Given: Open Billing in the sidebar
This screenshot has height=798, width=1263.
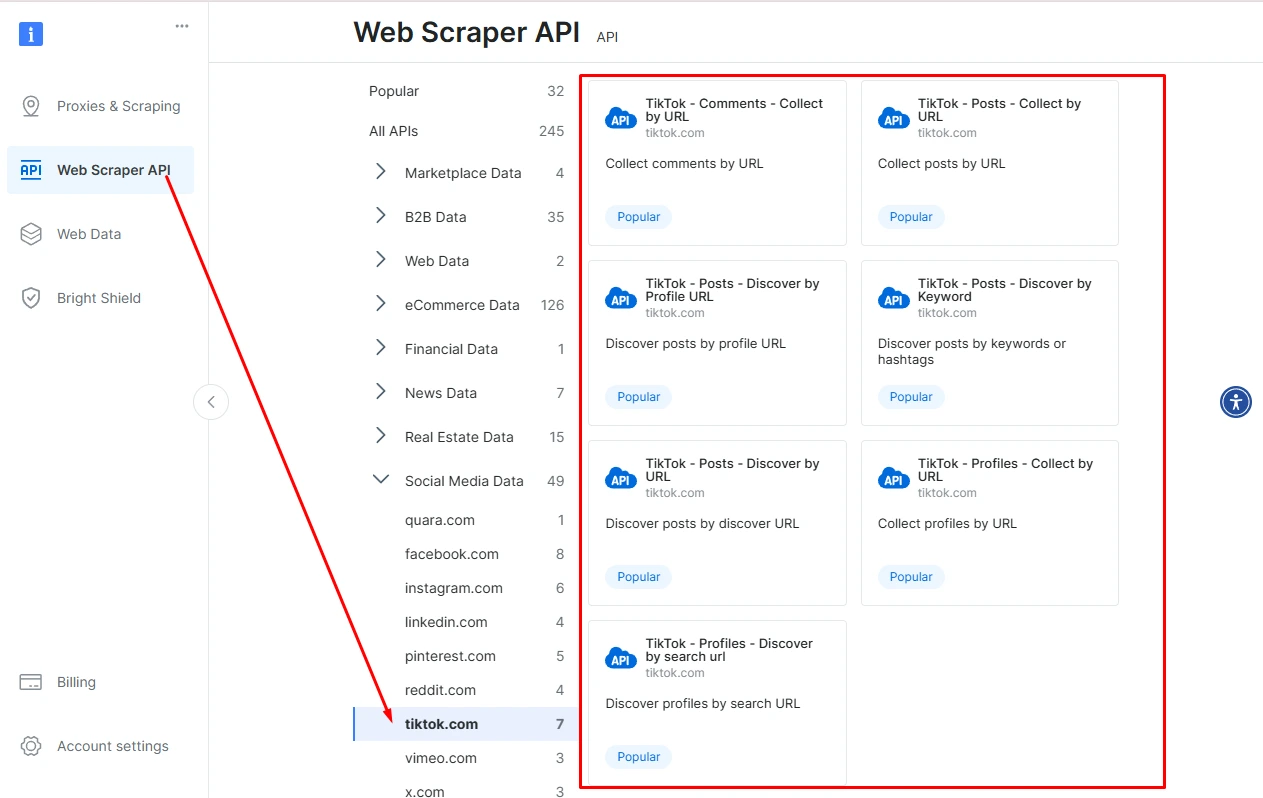Looking at the screenshot, I should pos(100,682).
